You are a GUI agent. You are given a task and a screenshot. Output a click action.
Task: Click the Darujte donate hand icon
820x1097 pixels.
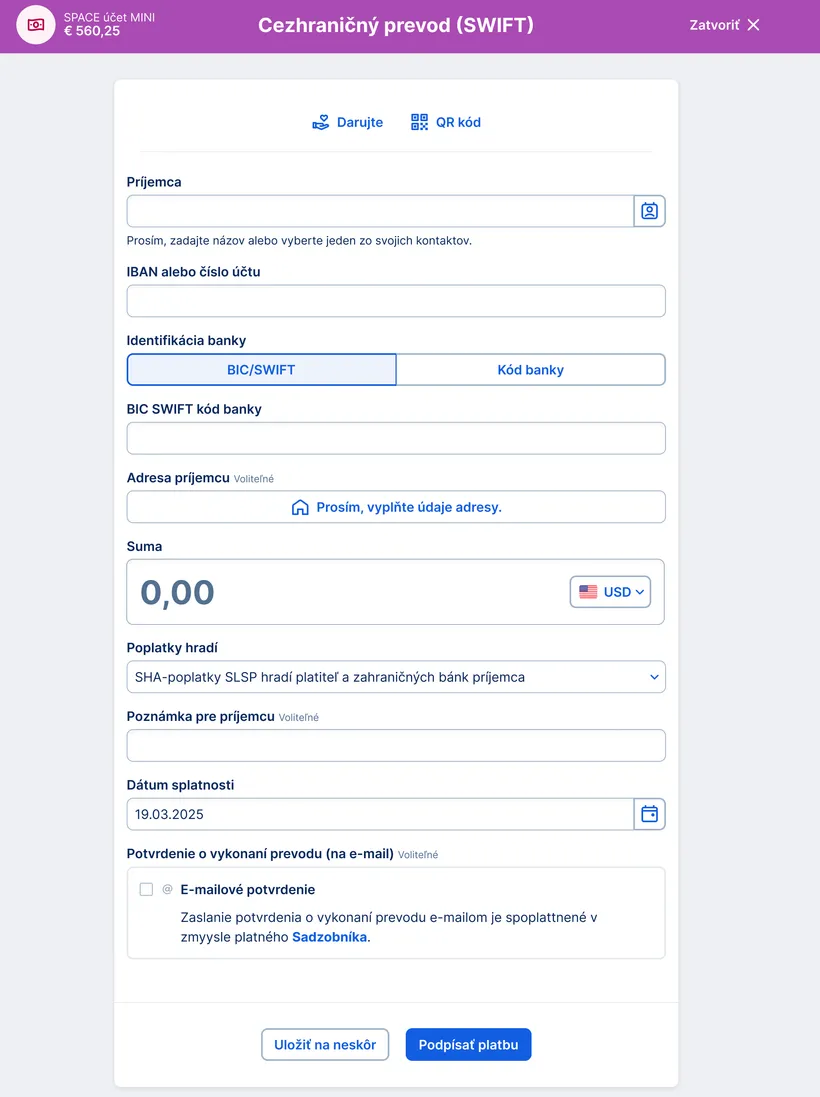320,123
